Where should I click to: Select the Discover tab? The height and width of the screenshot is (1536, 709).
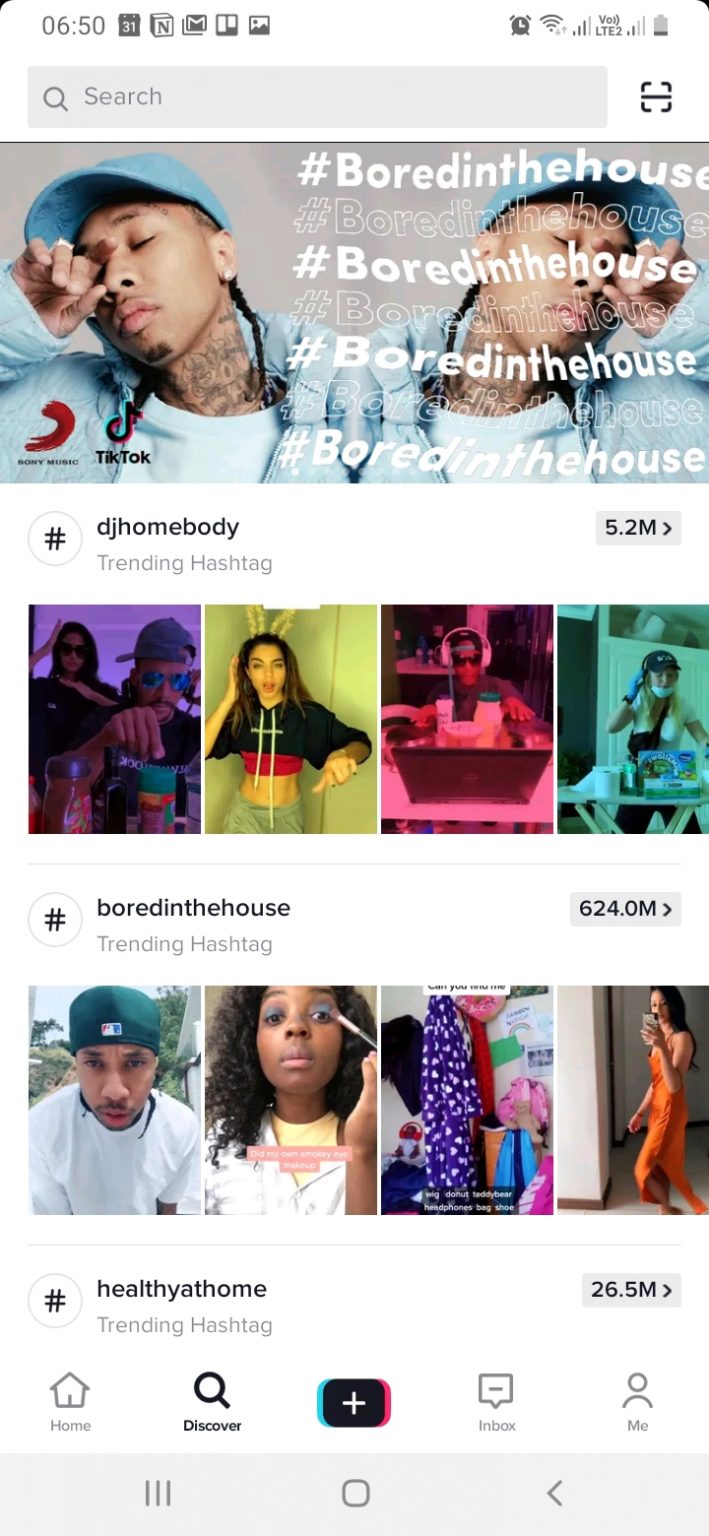pyautogui.click(x=212, y=1403)
